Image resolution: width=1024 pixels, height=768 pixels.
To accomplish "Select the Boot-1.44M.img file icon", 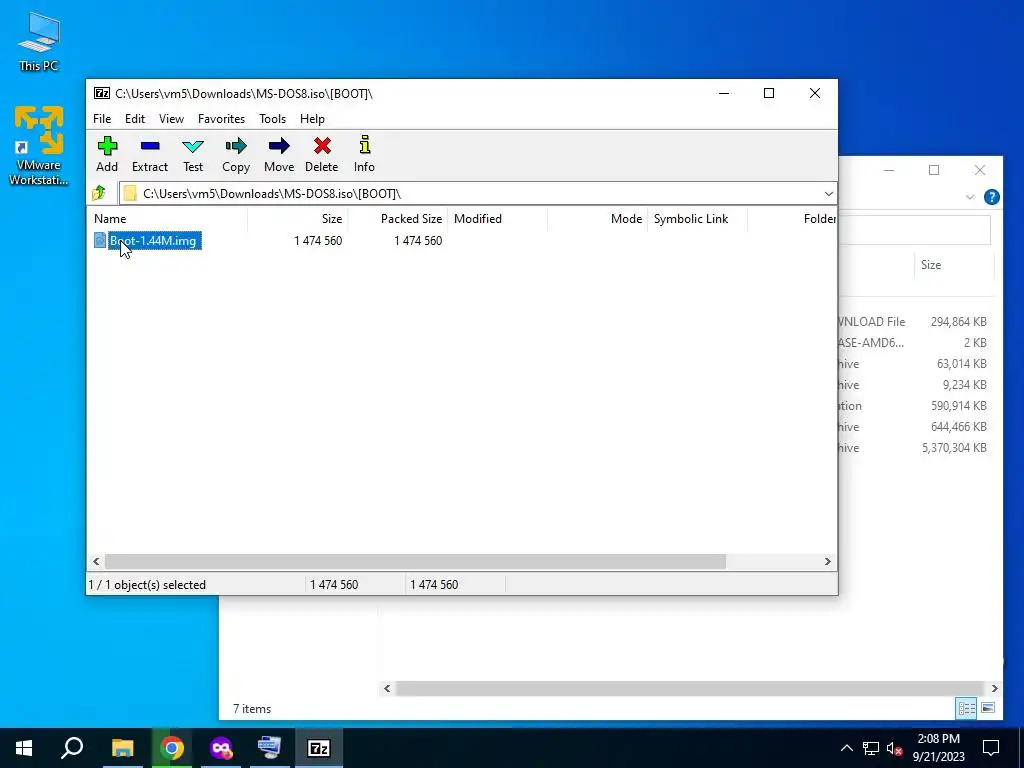I will tap(100, 240).
